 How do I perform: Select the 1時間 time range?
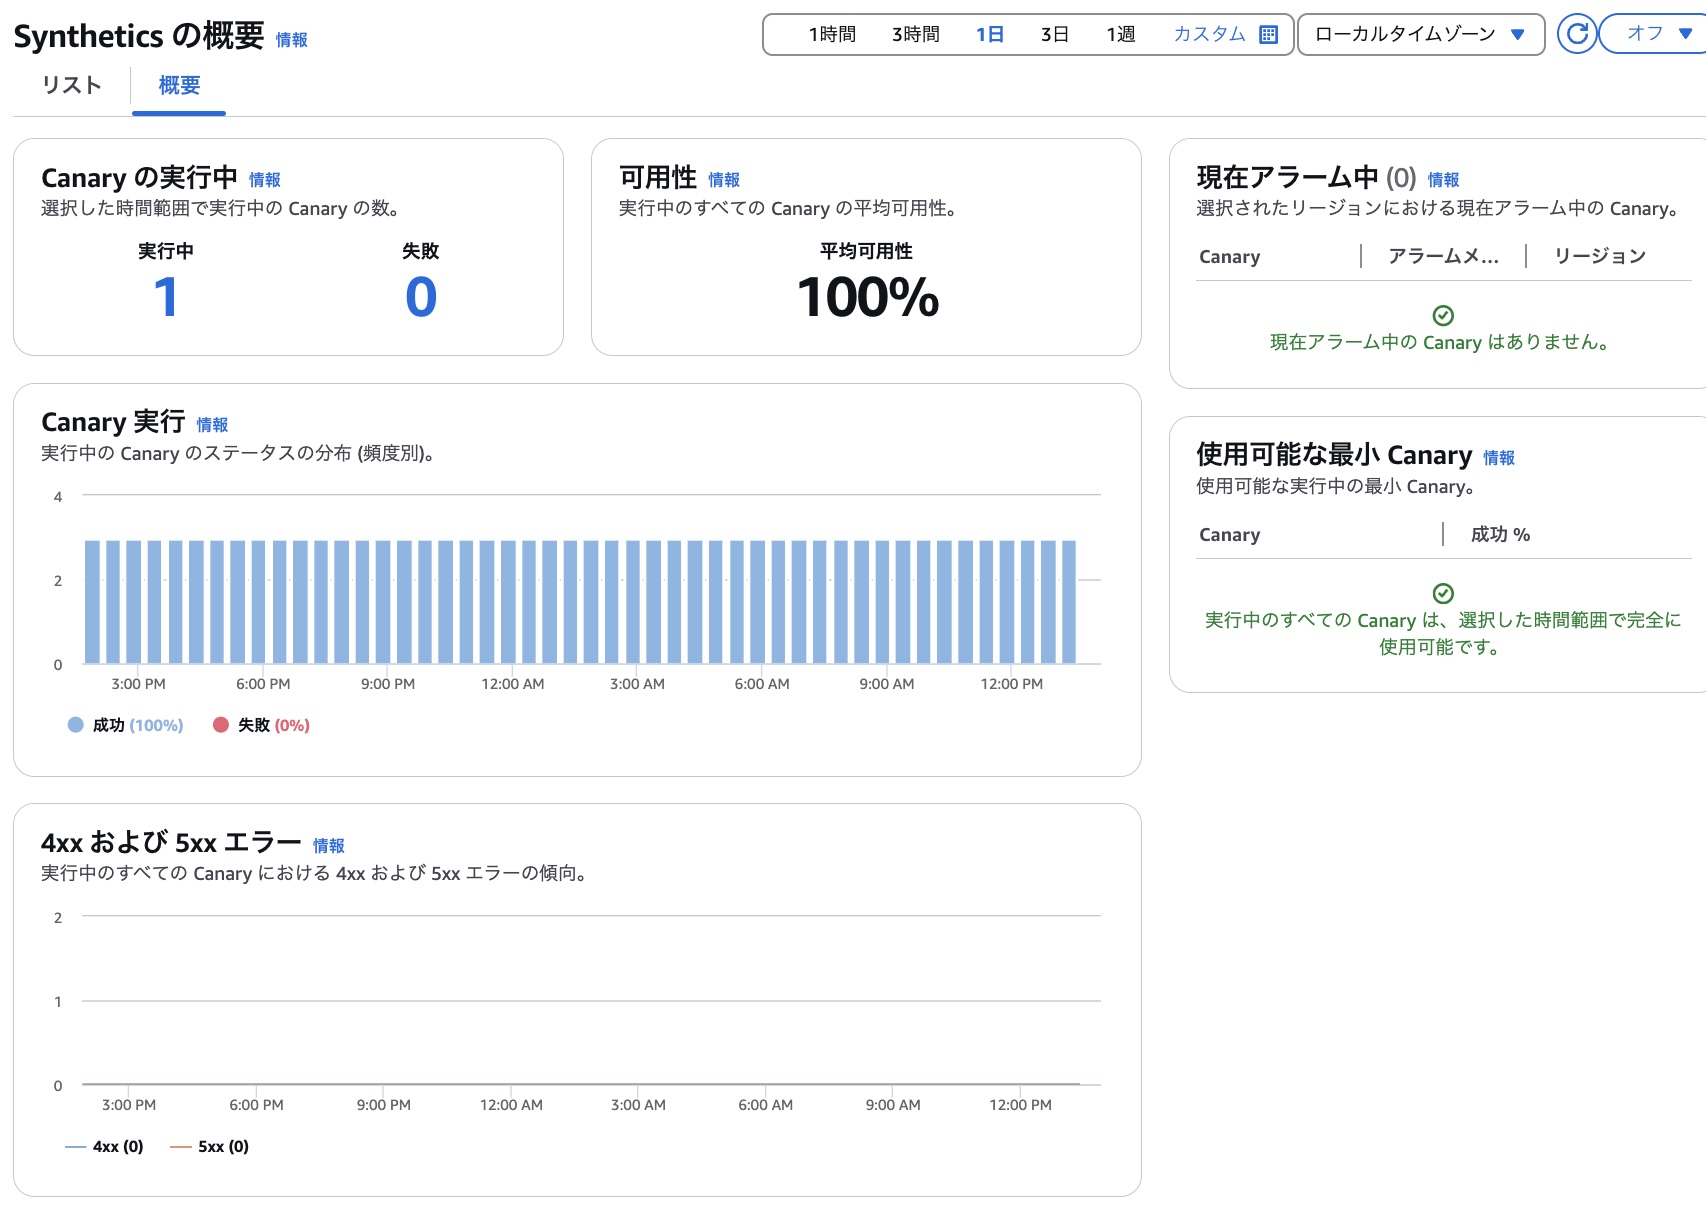[x=832, y=35]
